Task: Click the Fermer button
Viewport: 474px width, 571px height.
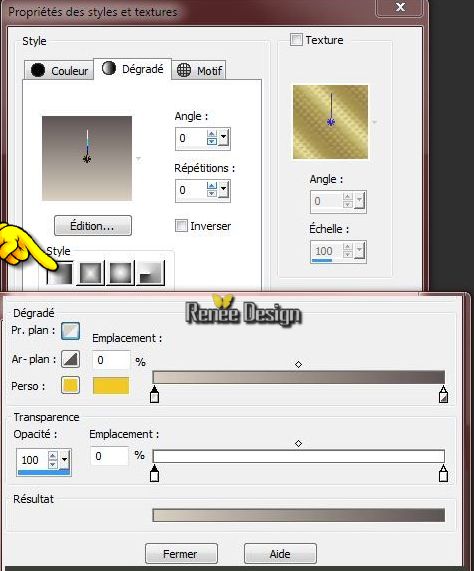Action: (x=181, y=554)
